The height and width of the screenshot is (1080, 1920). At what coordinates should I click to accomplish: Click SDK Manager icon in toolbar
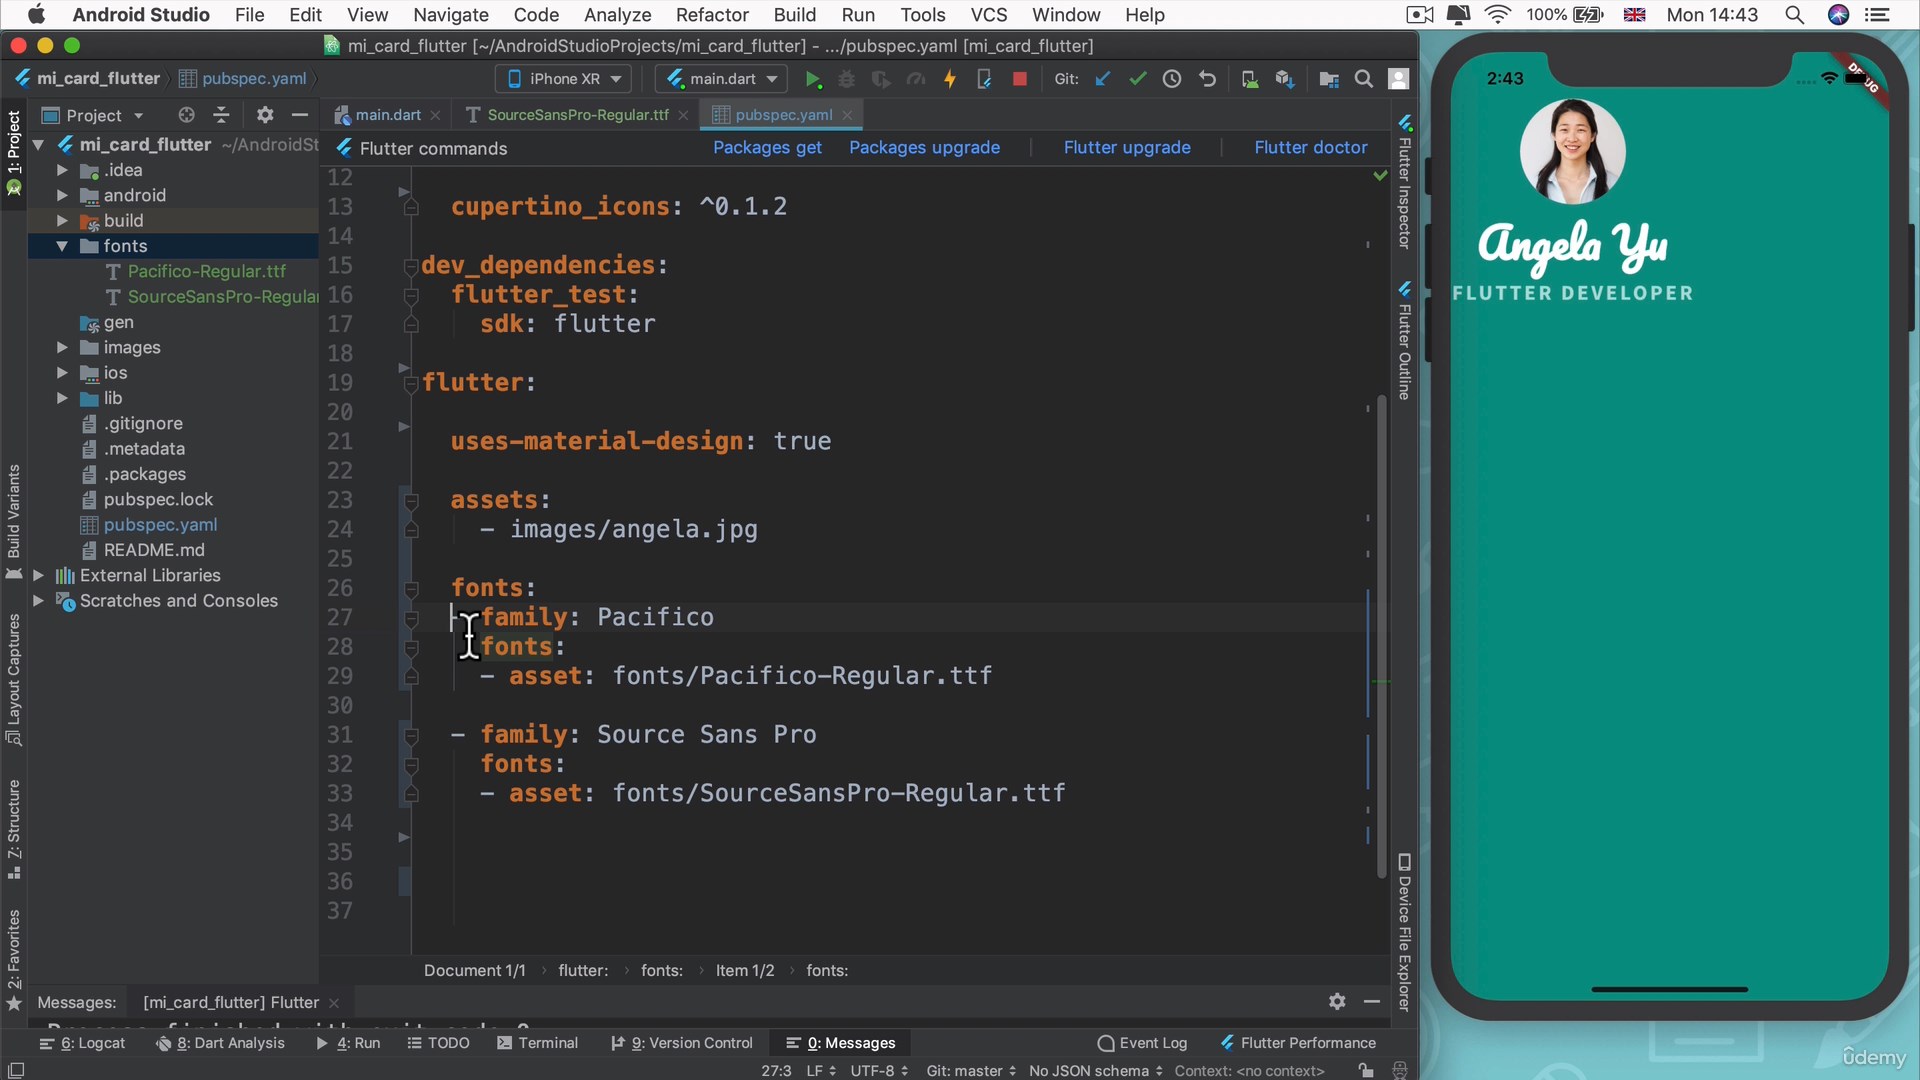coord(1285,79)
